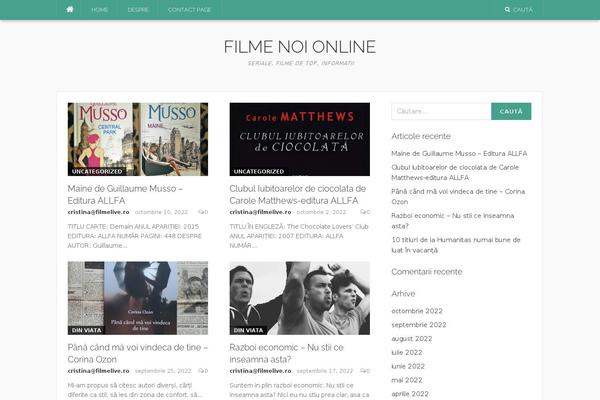Click DIN VIATA label on Corina Ozon image
600x400 pixels.
(86, 330)
